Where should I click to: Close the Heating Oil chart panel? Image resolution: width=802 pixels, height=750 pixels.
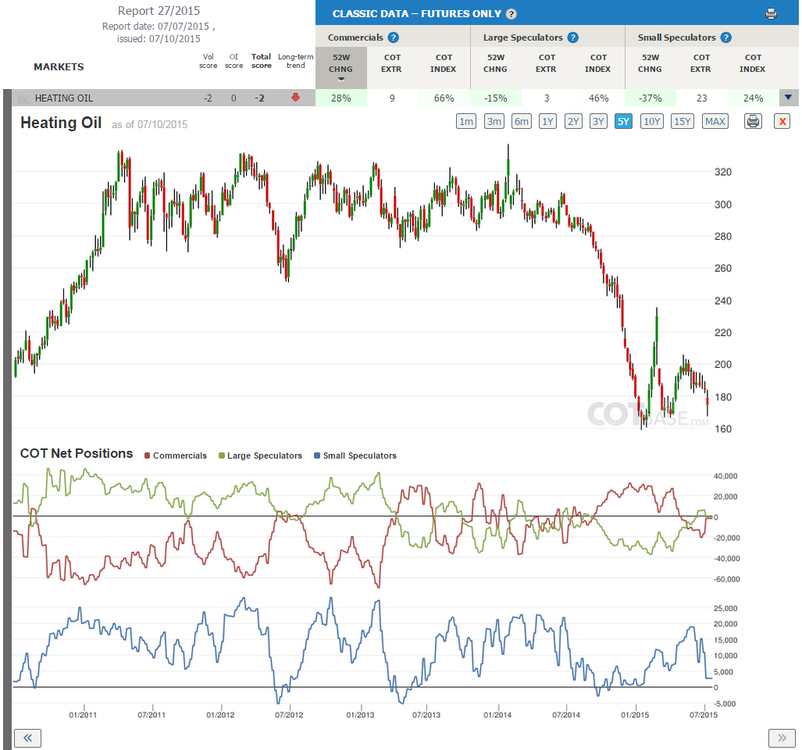[x=782, y=121]
